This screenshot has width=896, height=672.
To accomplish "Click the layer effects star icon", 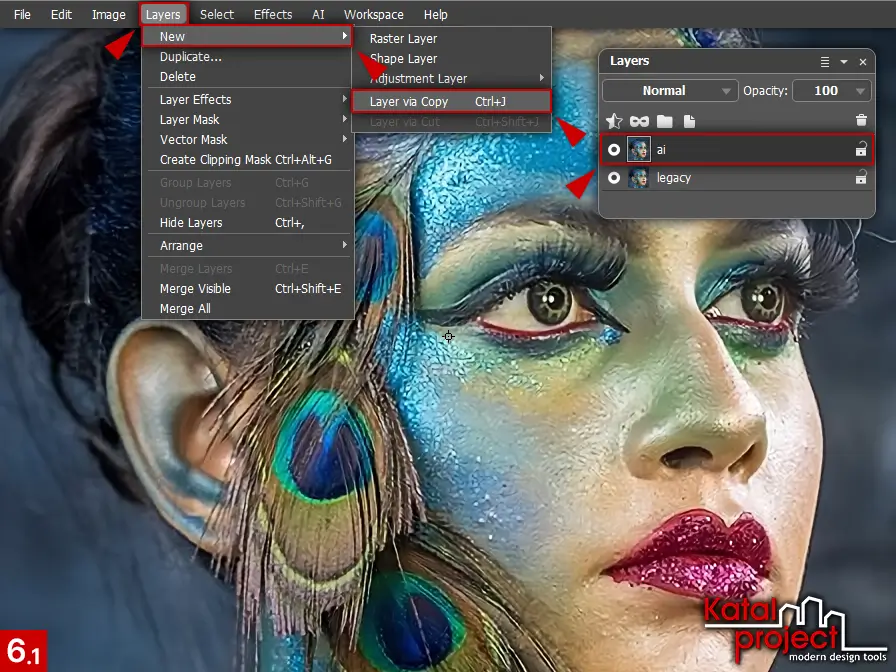I will pos(615,121).
